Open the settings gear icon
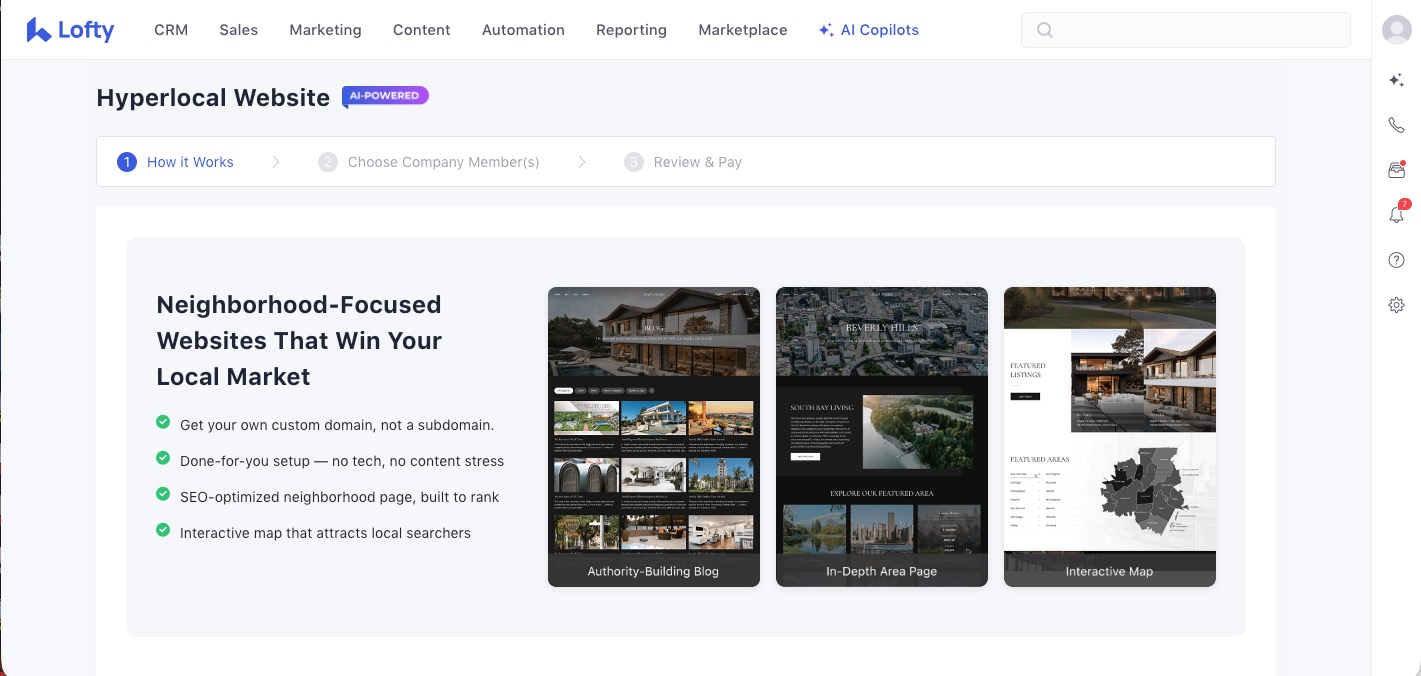The image size is (1421, 676). 1396,305
